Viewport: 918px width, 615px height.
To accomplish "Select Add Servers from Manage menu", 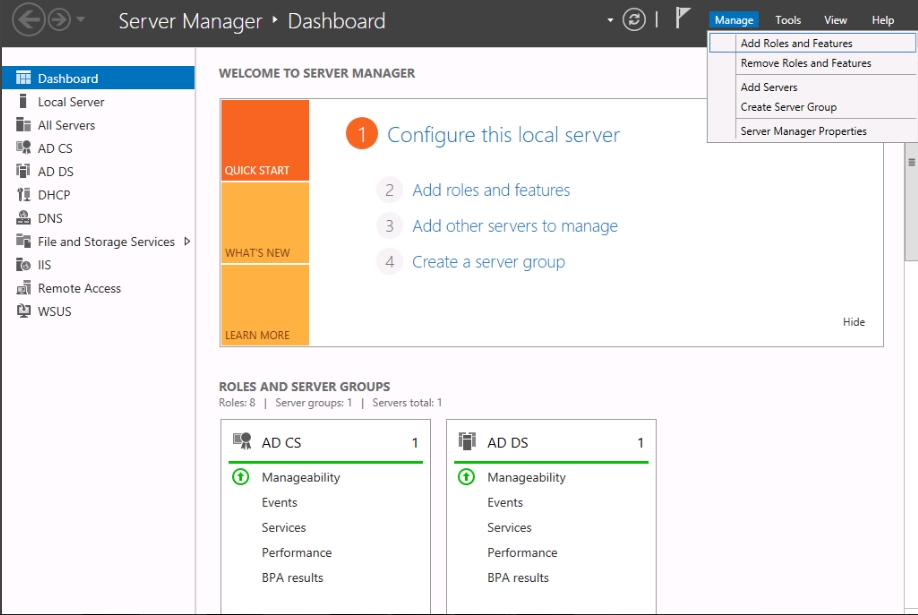I will tap(812, 87).
